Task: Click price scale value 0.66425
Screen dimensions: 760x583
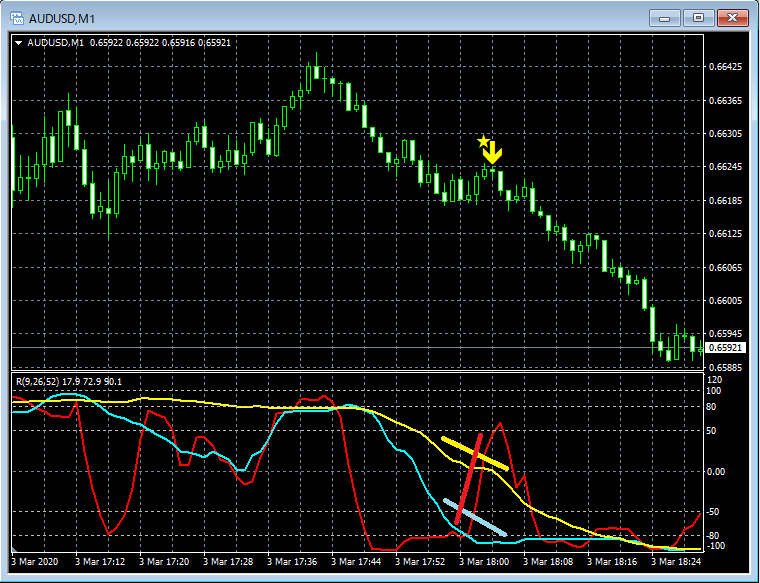Action: [725, 67]
